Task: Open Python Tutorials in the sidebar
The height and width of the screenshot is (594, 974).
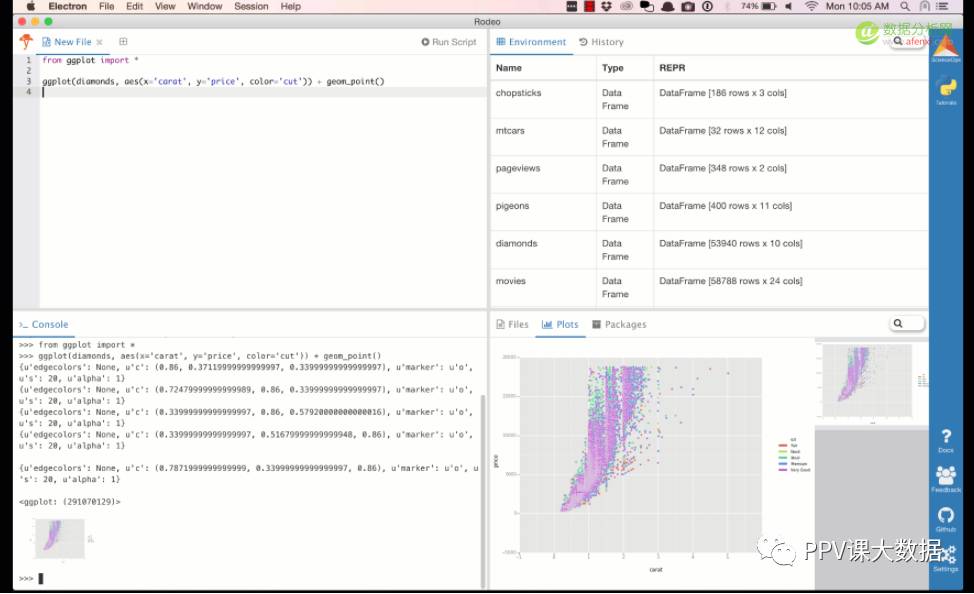Action: pyautogui.click(x=946, y=91)
